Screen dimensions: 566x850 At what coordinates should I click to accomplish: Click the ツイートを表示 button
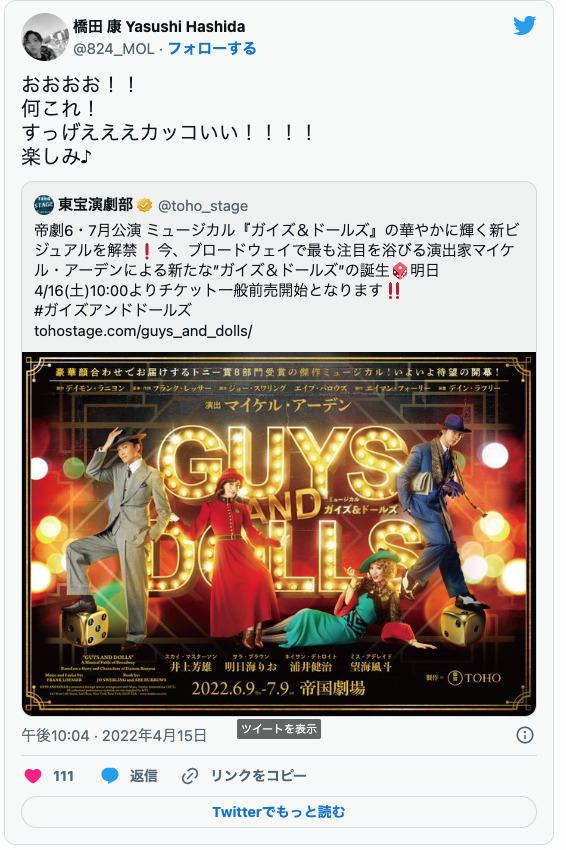(279, 729)
